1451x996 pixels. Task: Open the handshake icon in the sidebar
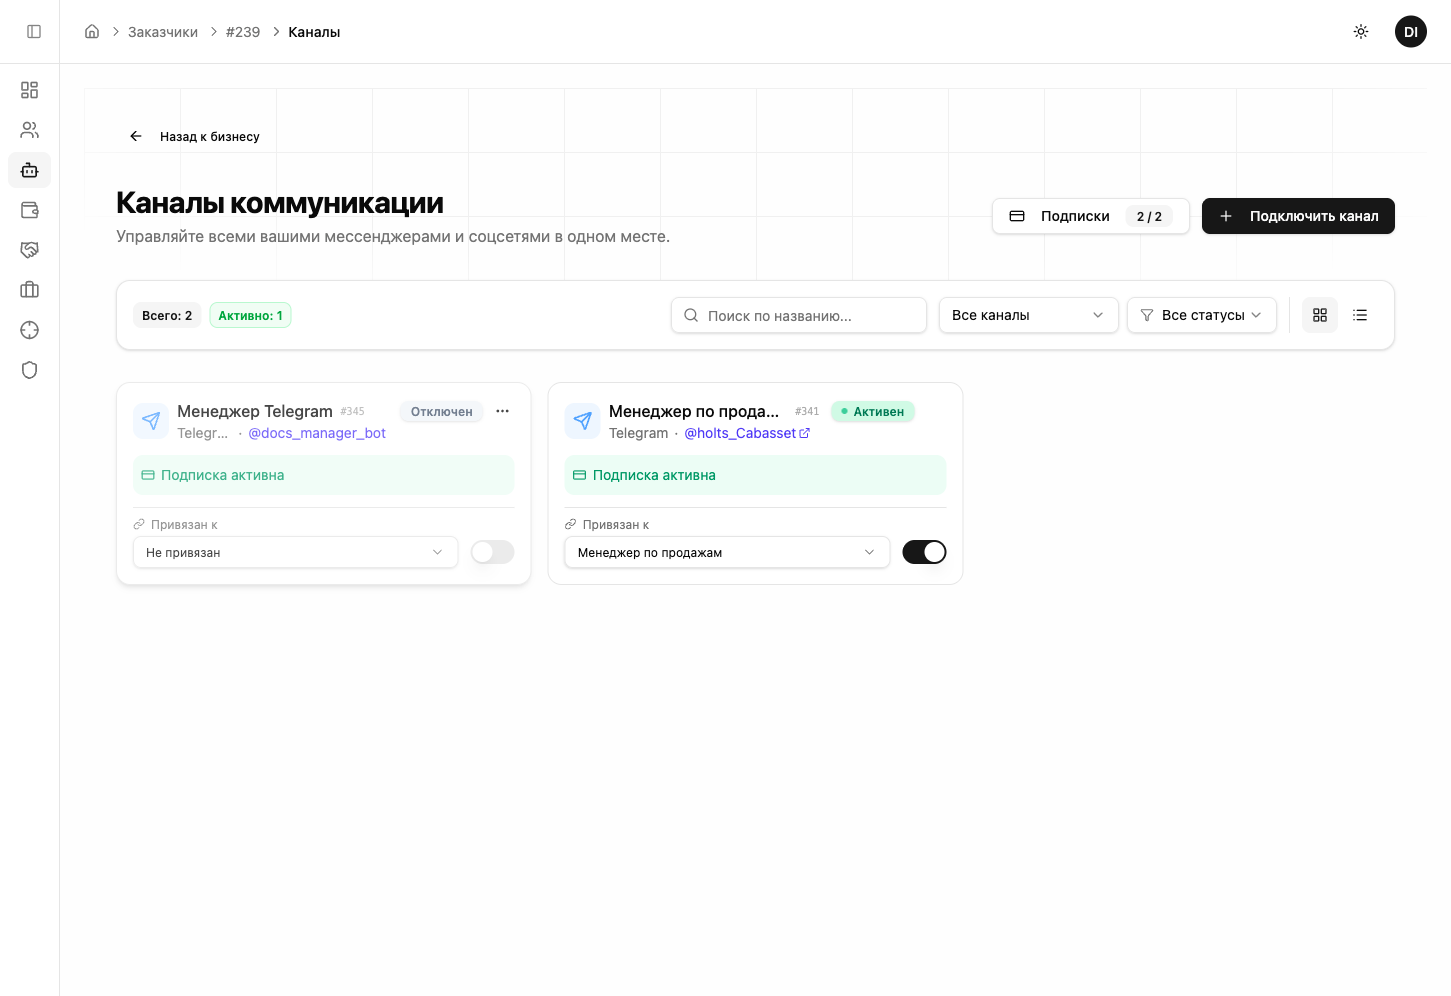click(x=29, y=250)
